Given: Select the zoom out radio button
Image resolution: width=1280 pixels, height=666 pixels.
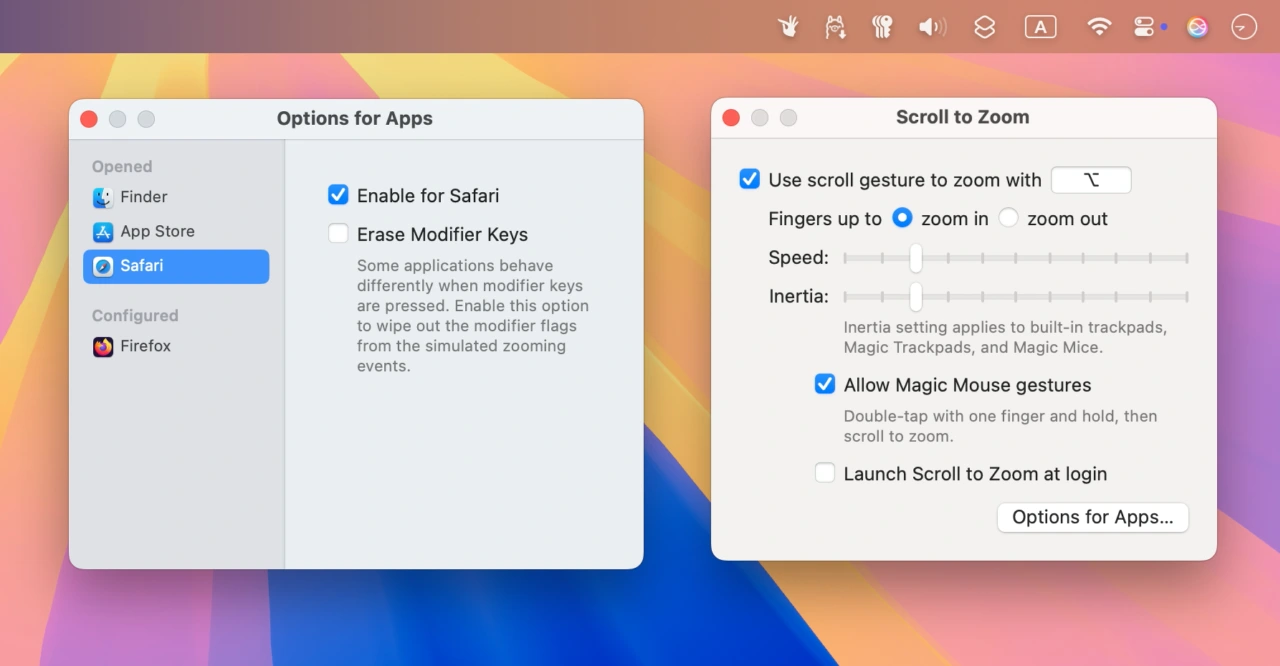Looking at the screenshot, I should [1009, 218].
